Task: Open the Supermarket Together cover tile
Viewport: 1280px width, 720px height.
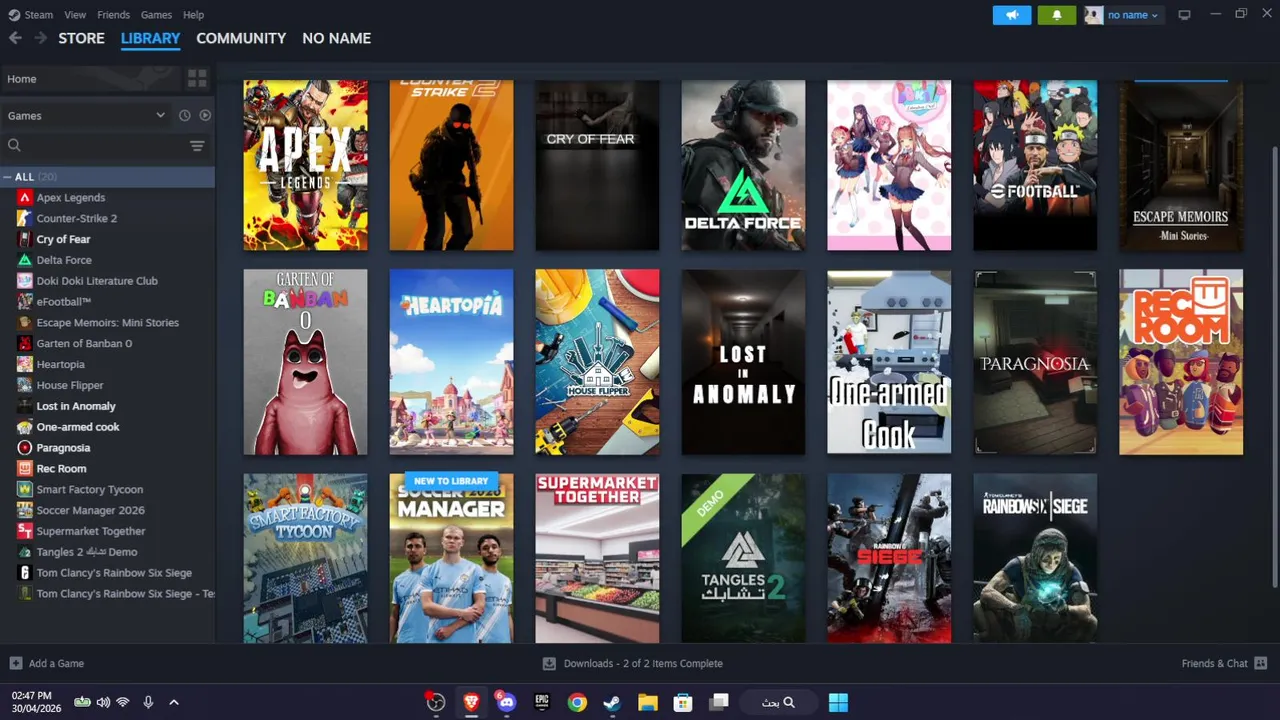Action: [597, 558]
